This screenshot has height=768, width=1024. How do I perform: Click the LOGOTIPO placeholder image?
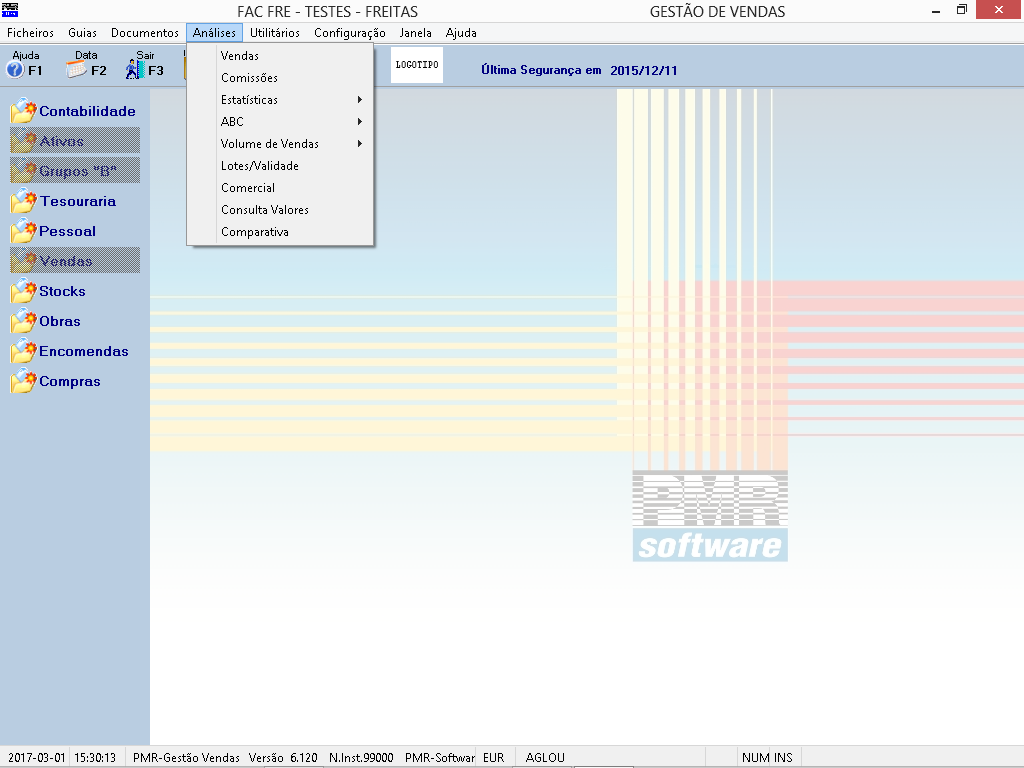click(x=417, y=65)
